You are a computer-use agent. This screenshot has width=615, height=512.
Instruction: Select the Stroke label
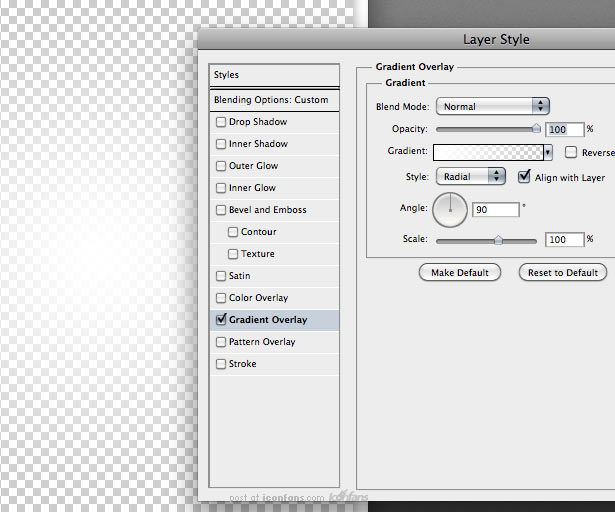tap(242, 364)
